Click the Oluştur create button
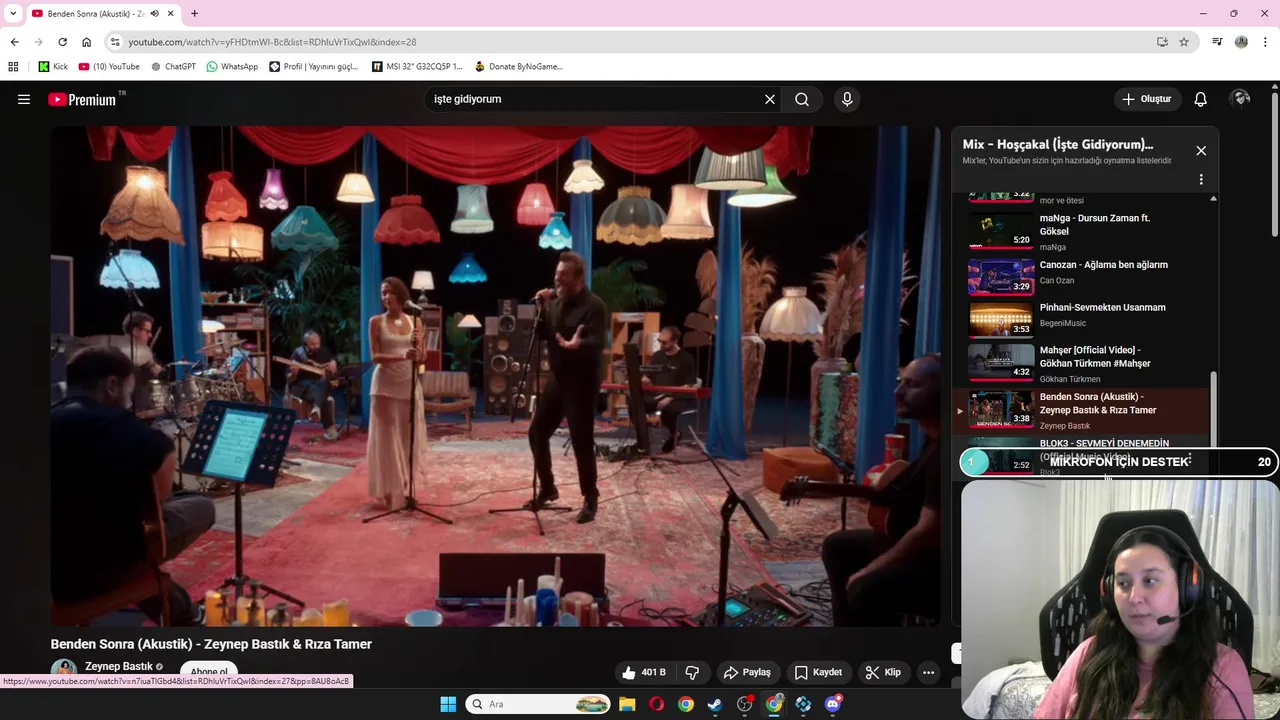Image resolution: width=1280 pixels, height=720 pixels. tap(1146, 99)
